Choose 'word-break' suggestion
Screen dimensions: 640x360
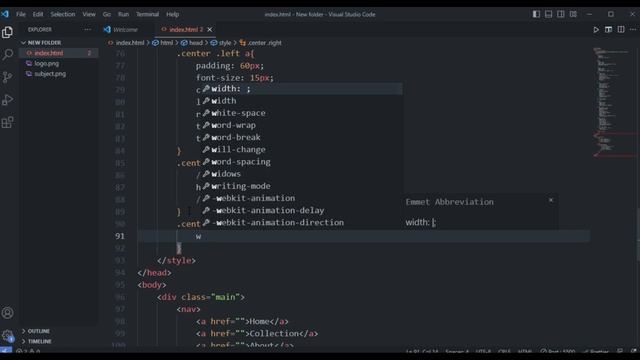point(302,137)
